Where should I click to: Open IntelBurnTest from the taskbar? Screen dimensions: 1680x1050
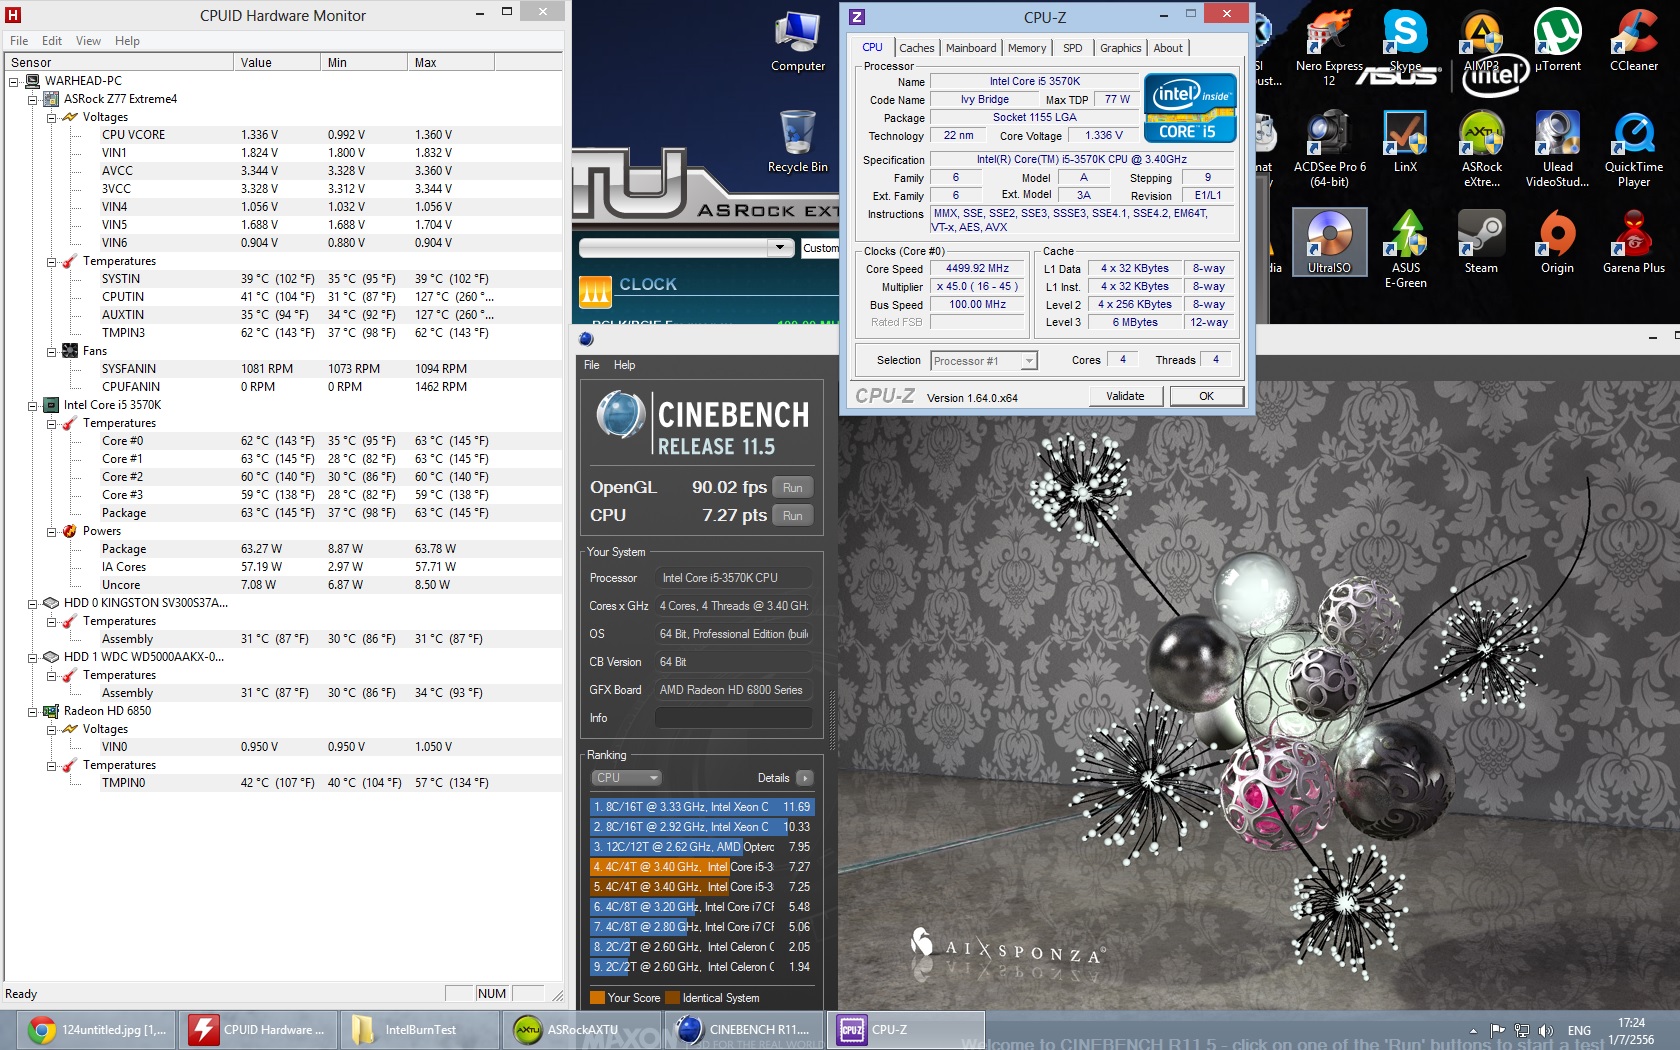coord(420,1029)
